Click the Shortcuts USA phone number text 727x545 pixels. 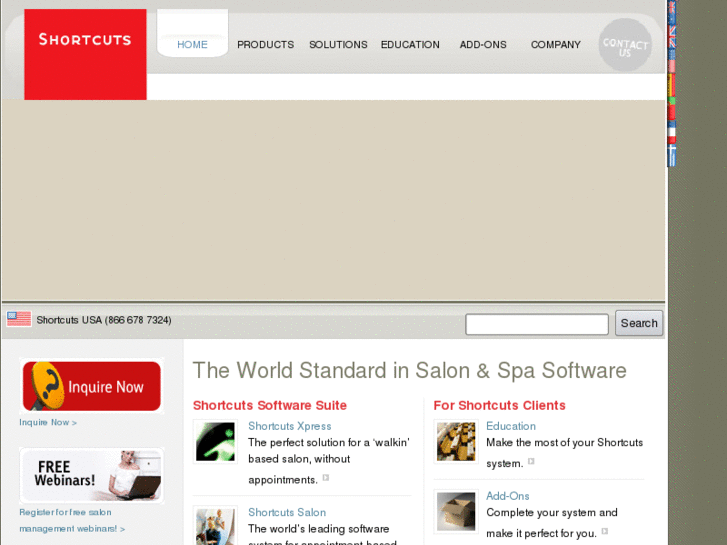point(104,320)
